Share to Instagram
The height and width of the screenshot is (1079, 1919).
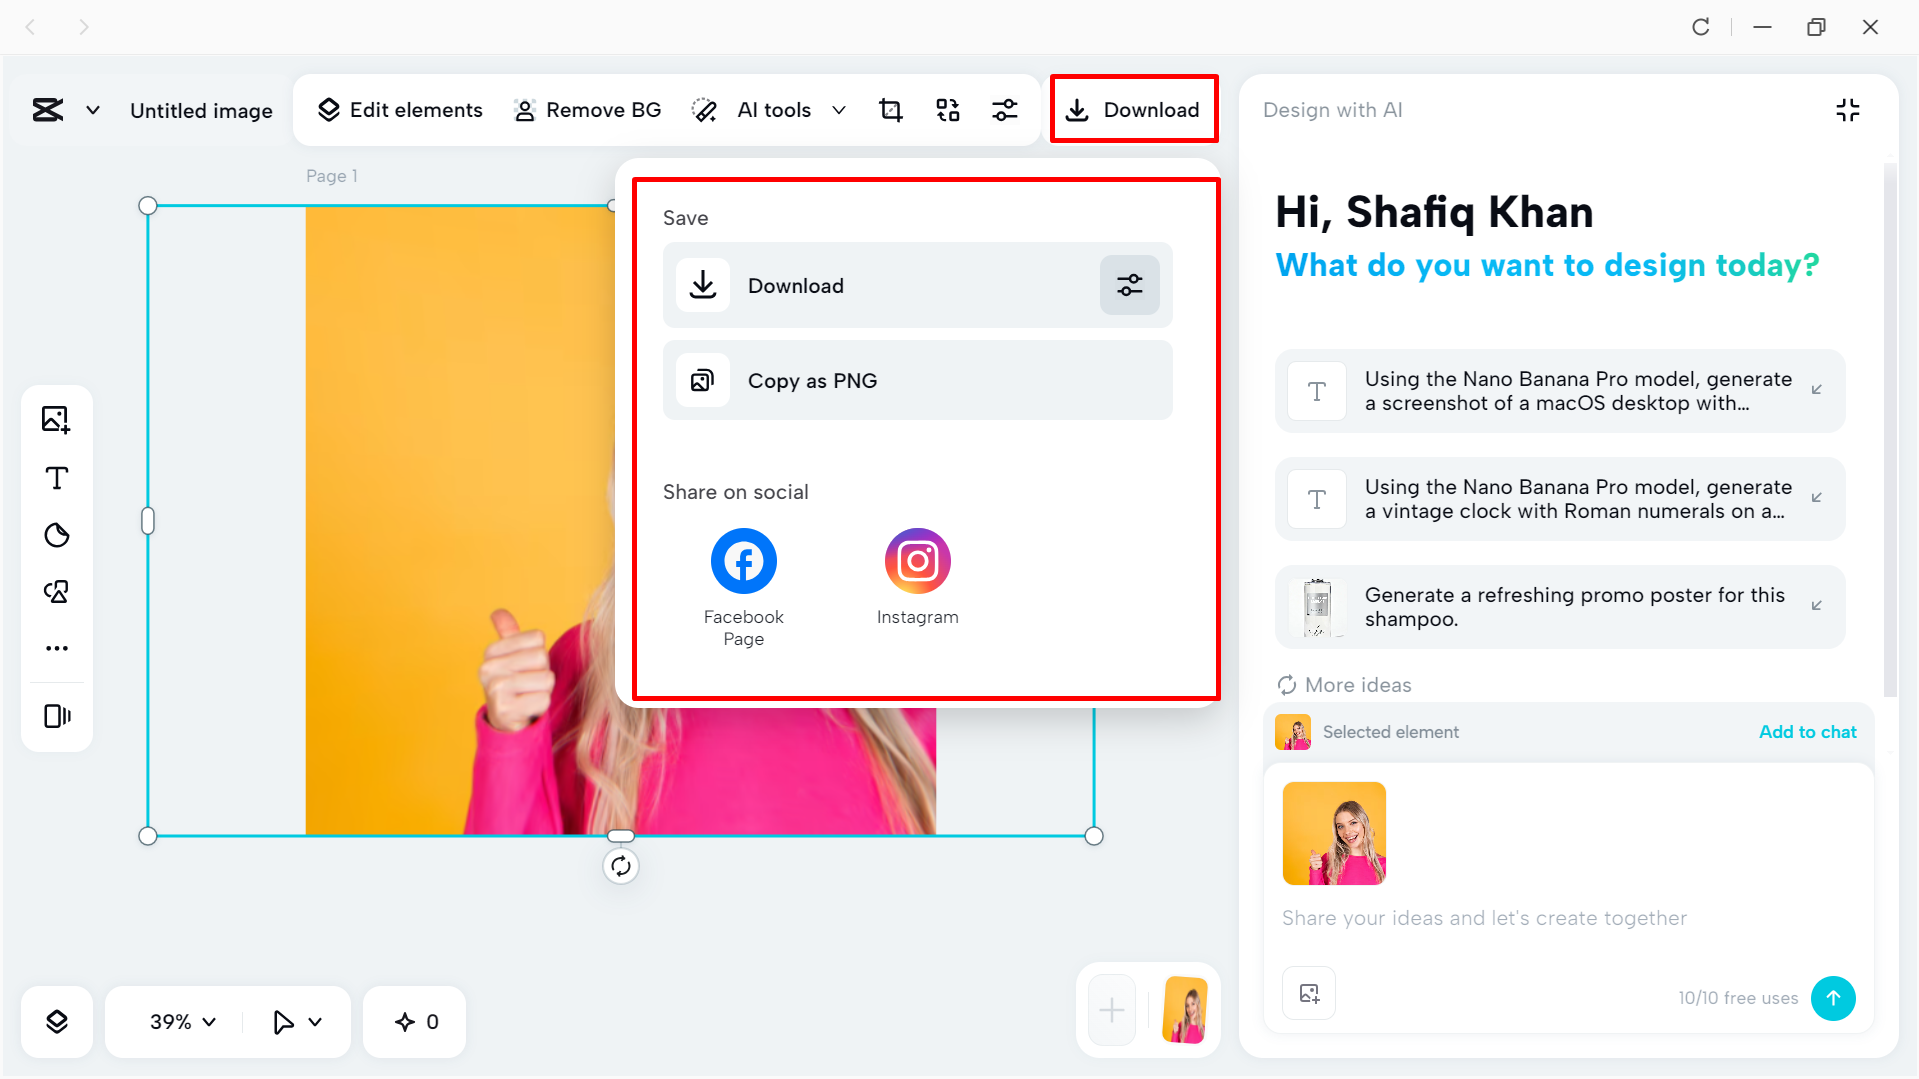(918, 577)
